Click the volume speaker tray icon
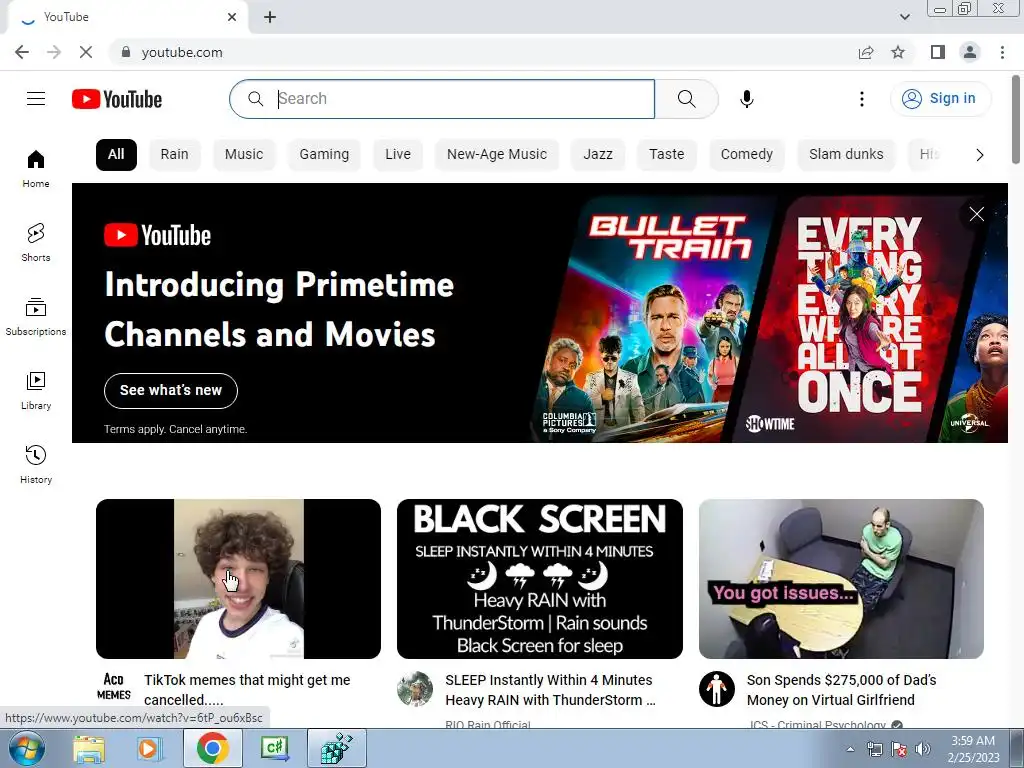1024x768 pixels. pos(922,749)
